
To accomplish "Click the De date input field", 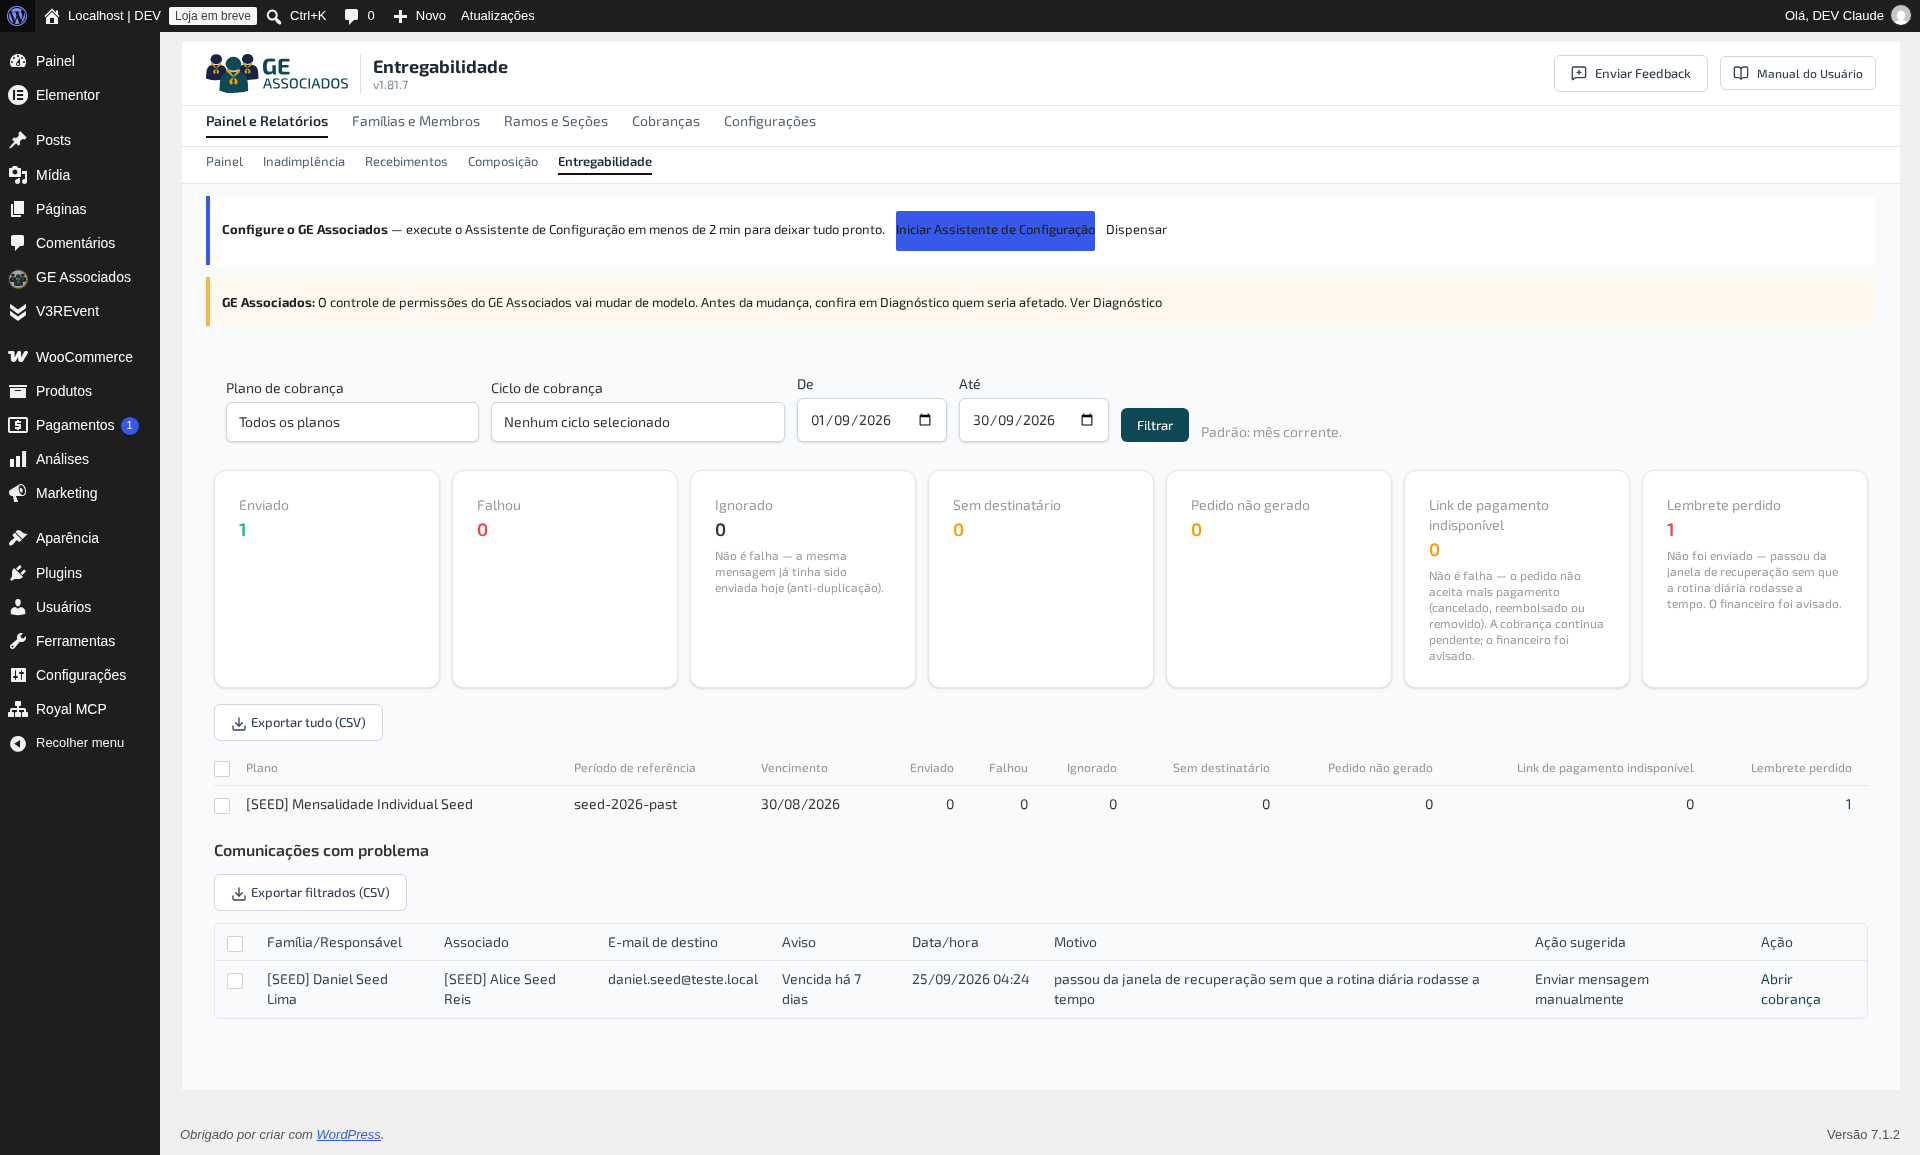I will coord(872,420).
